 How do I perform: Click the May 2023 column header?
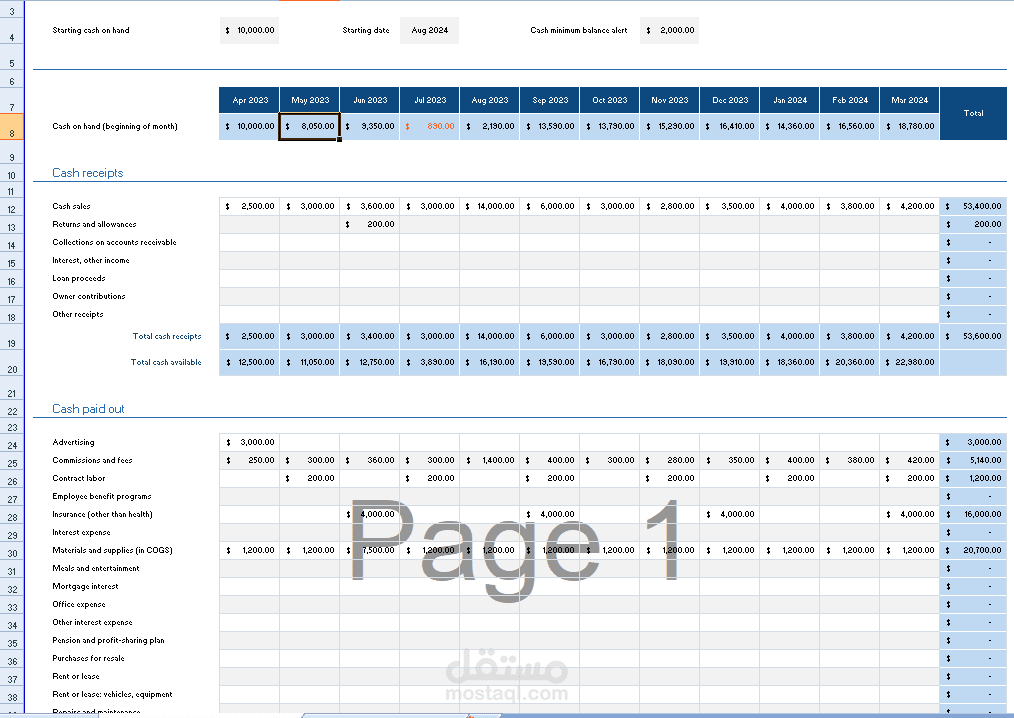(310, 100)
